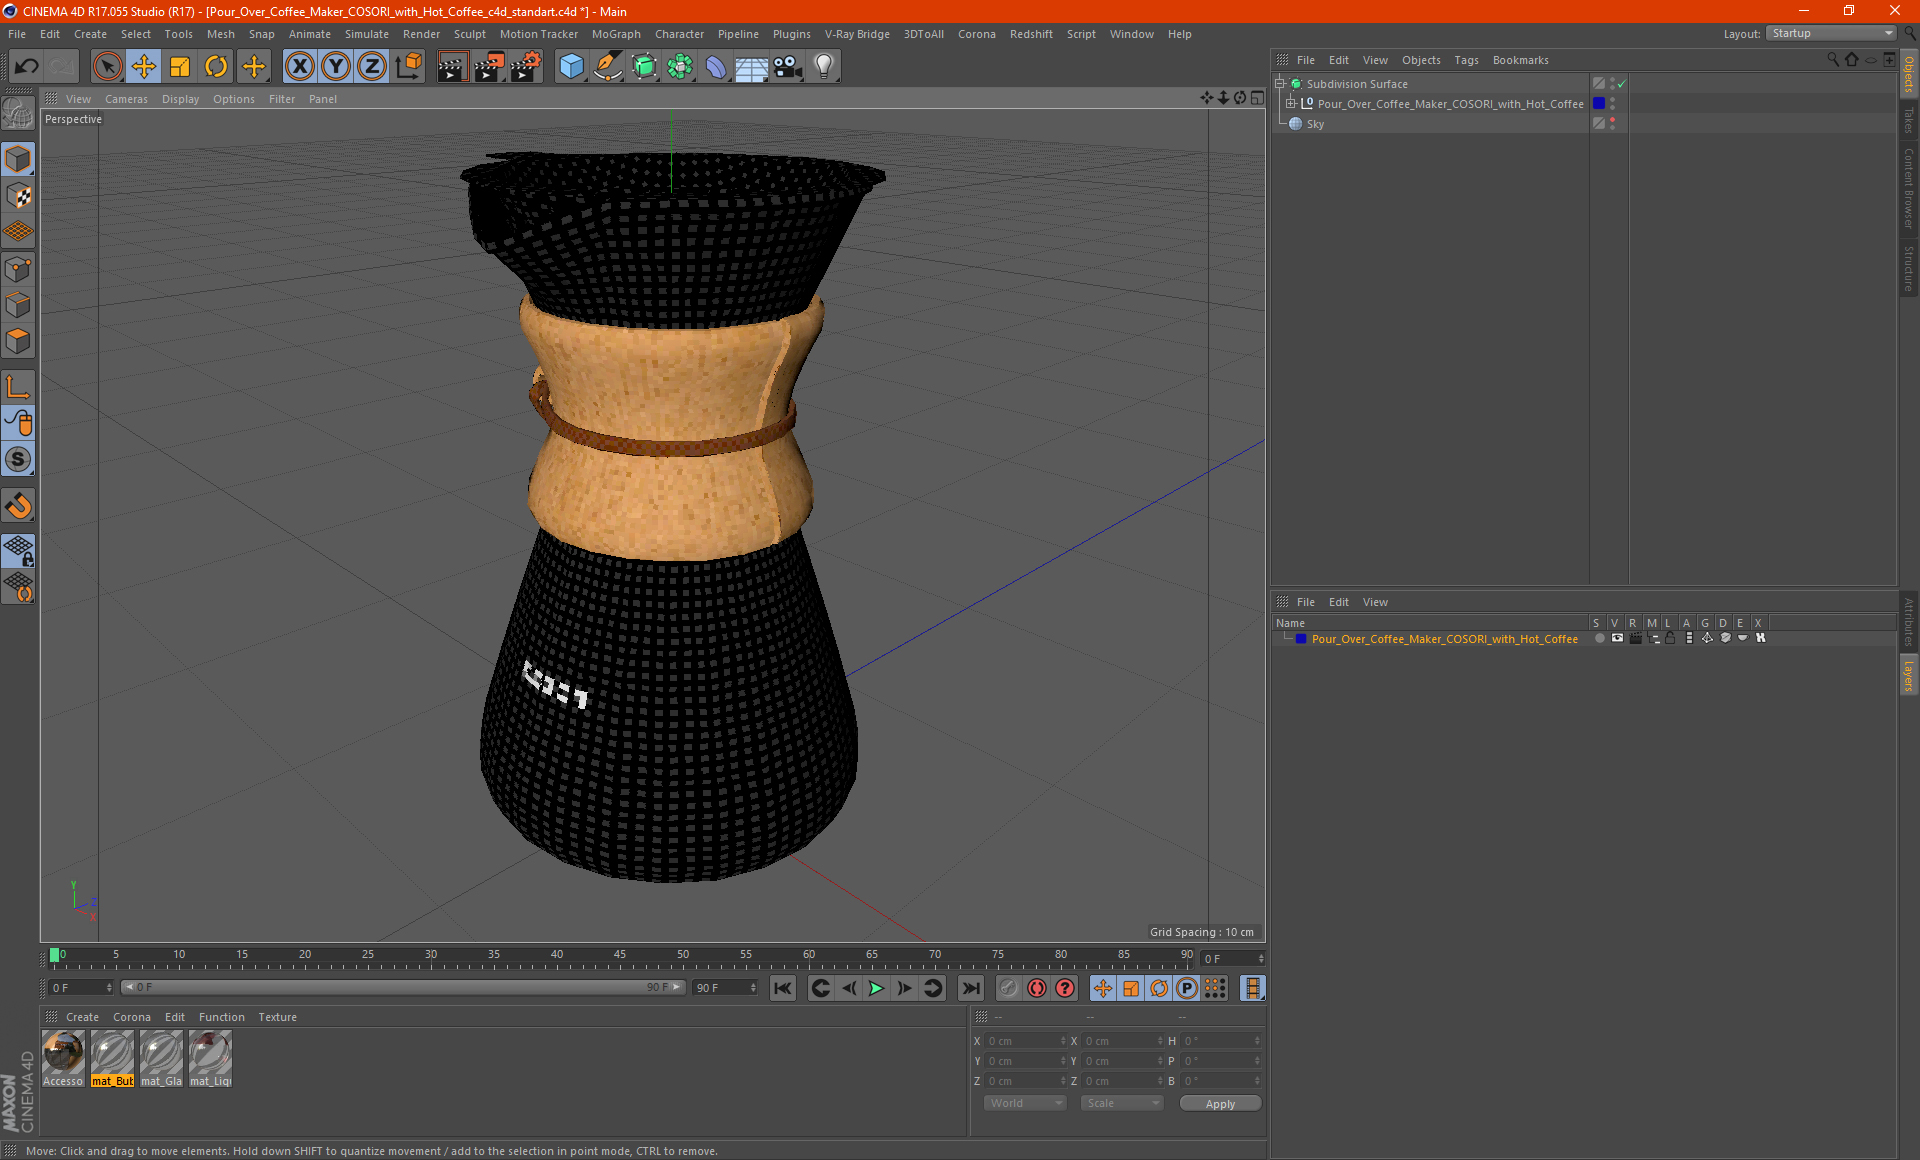Screen dimensions: 1920x1160
Task: Add a Cube primitive object
Action: point(571,67)
